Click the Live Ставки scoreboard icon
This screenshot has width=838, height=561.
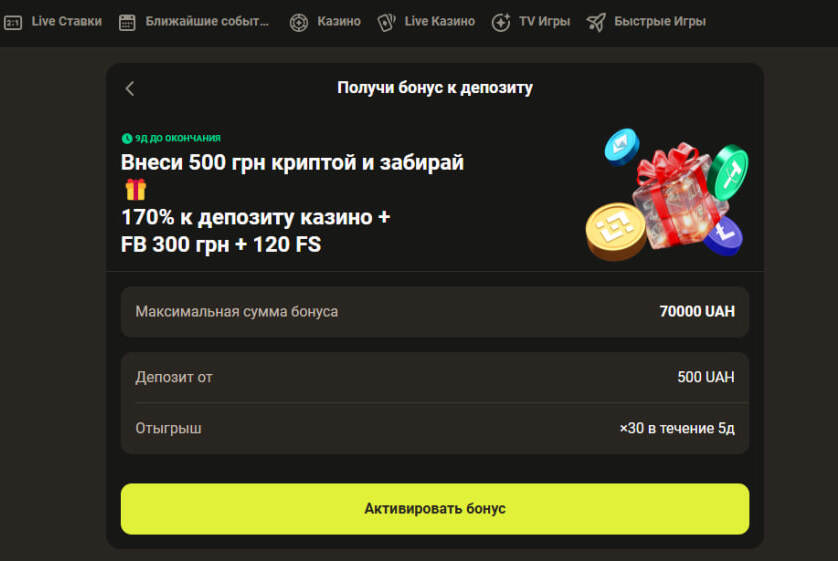coord(13,22)
